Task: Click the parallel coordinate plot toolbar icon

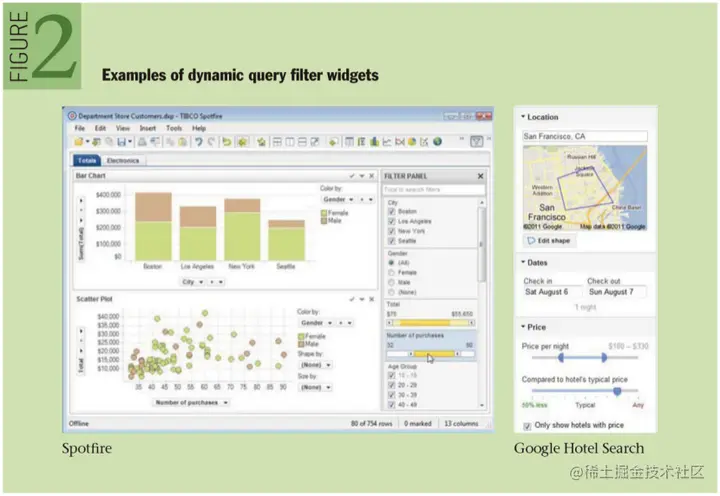Action: [399, 142]
